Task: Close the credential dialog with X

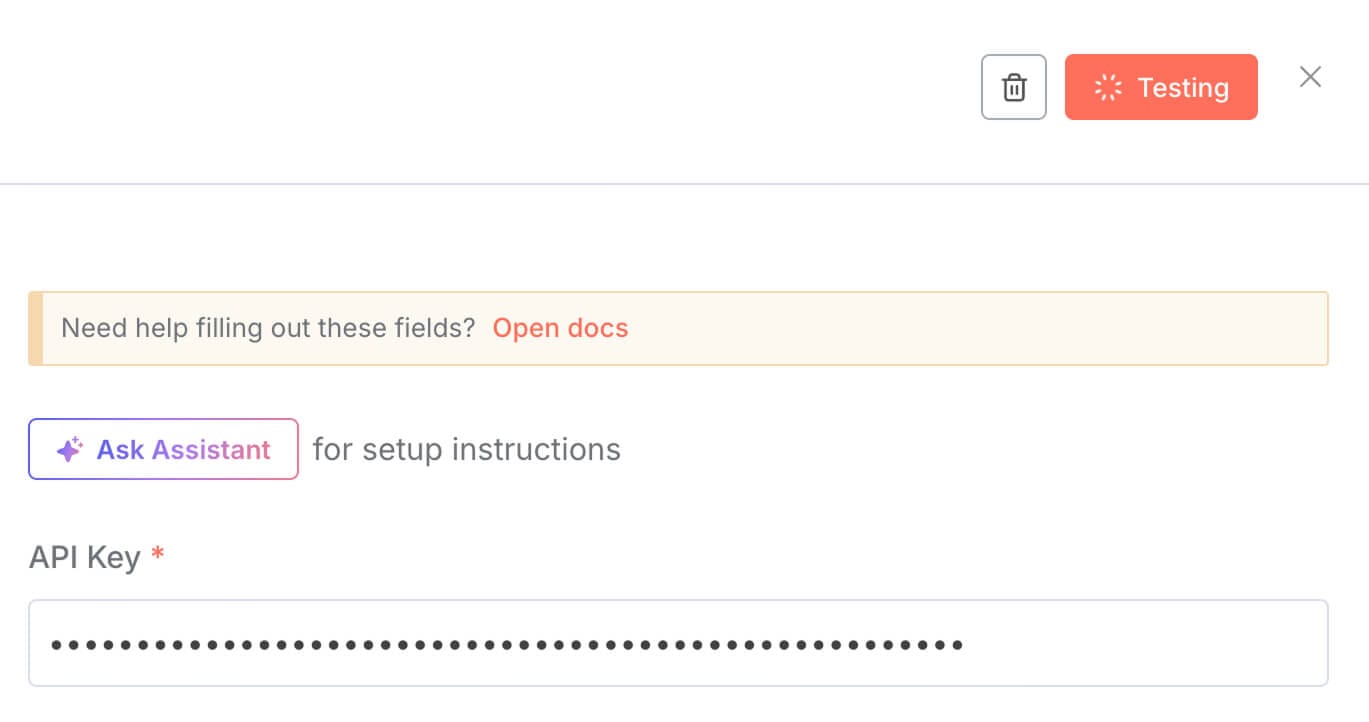Action: (x=1310, y=77)
